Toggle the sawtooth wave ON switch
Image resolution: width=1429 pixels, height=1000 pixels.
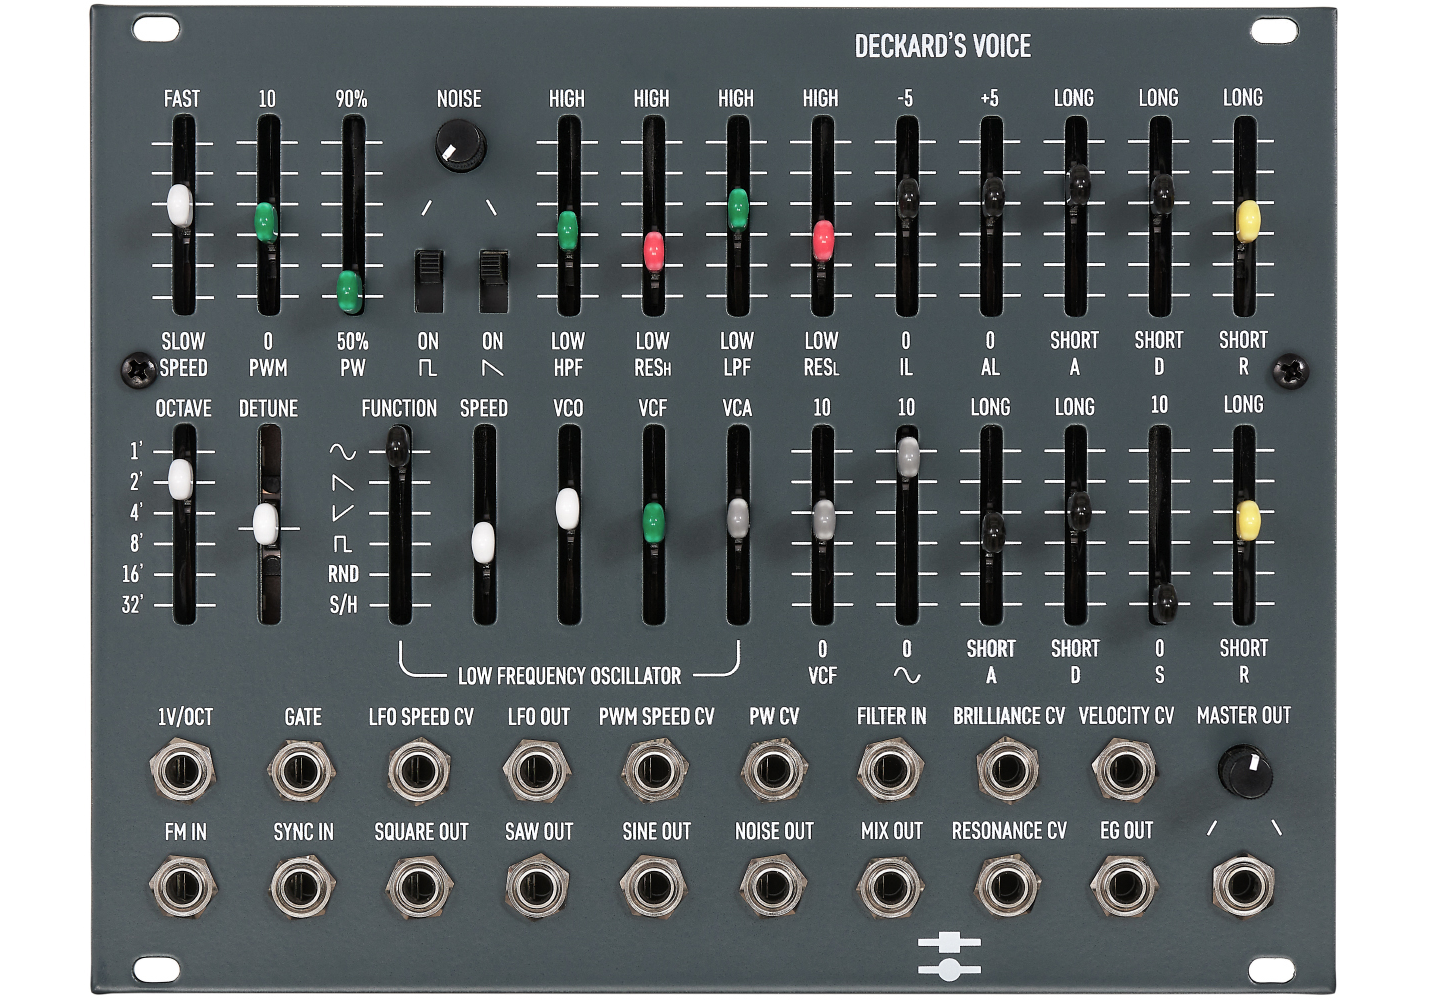[494, 281]
